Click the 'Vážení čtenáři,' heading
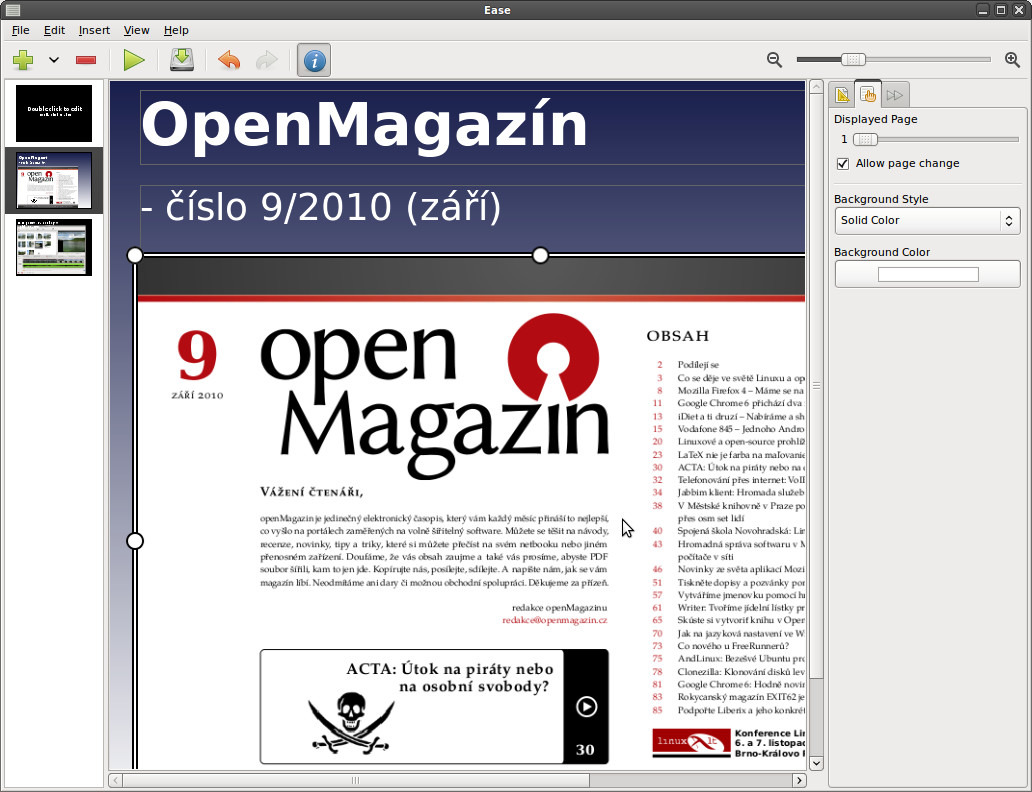 coord(311,492)
